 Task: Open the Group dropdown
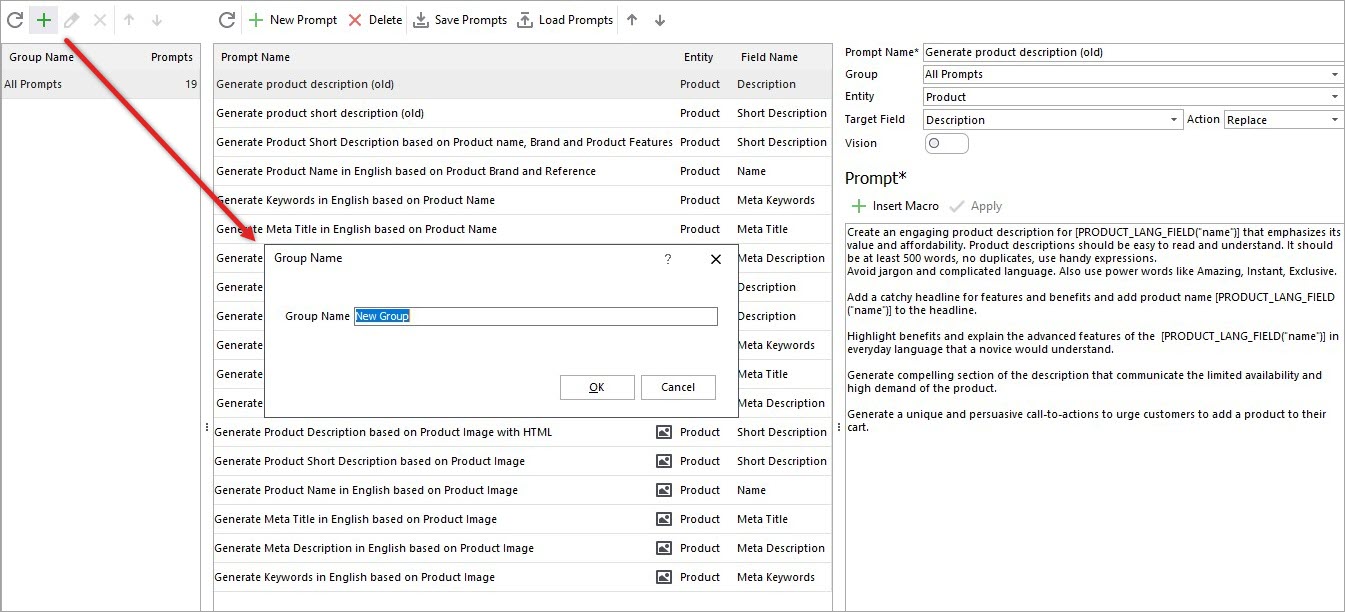point(1334,74)
